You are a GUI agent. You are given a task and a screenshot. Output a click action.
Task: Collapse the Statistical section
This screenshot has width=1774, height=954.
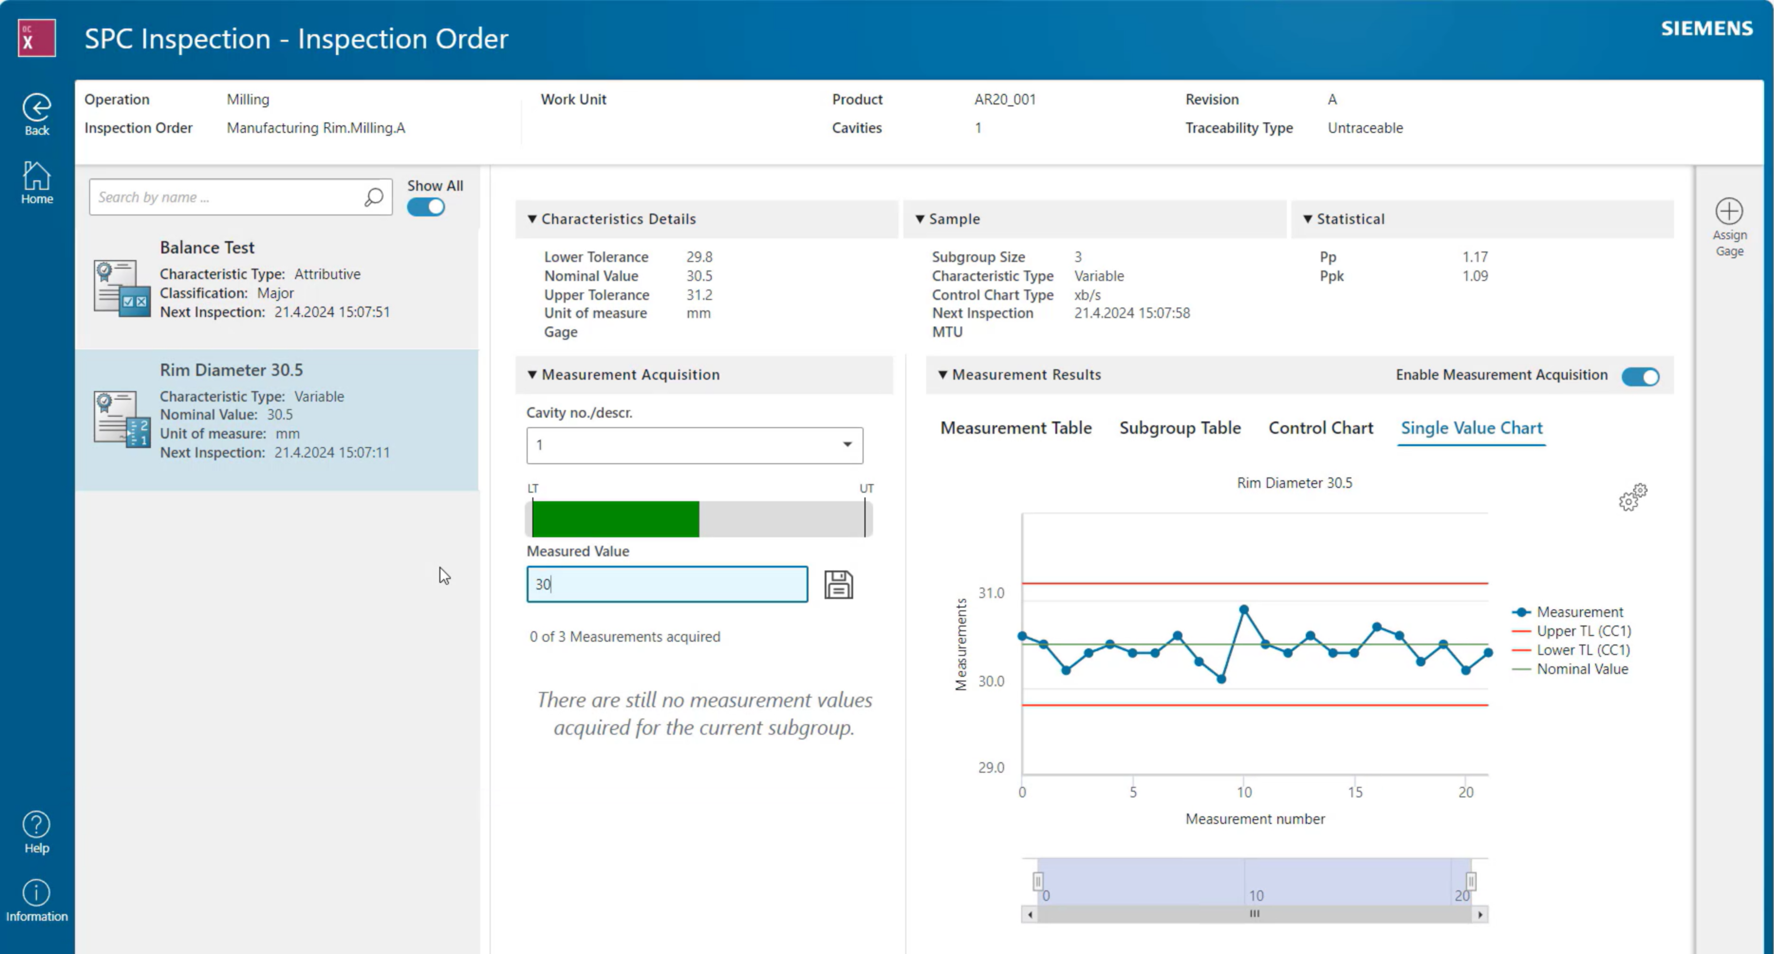pos(1307,218)
